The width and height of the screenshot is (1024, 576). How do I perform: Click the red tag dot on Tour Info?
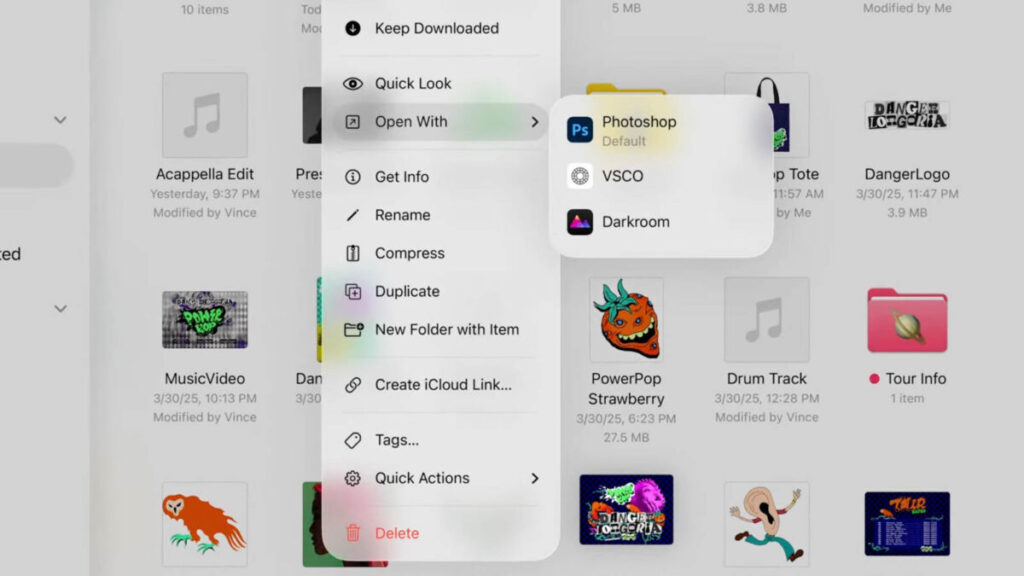point(874,379)
